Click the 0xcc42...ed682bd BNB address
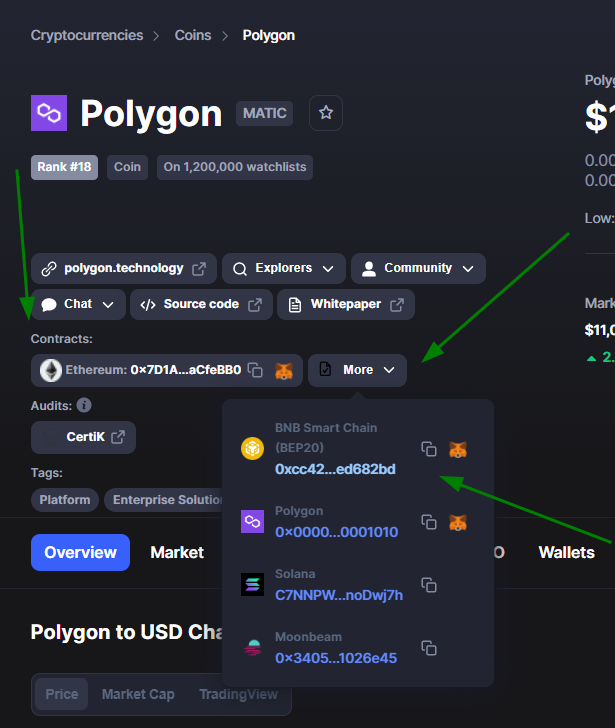Viewport: 615px width, 728px height. coord(335,469)
